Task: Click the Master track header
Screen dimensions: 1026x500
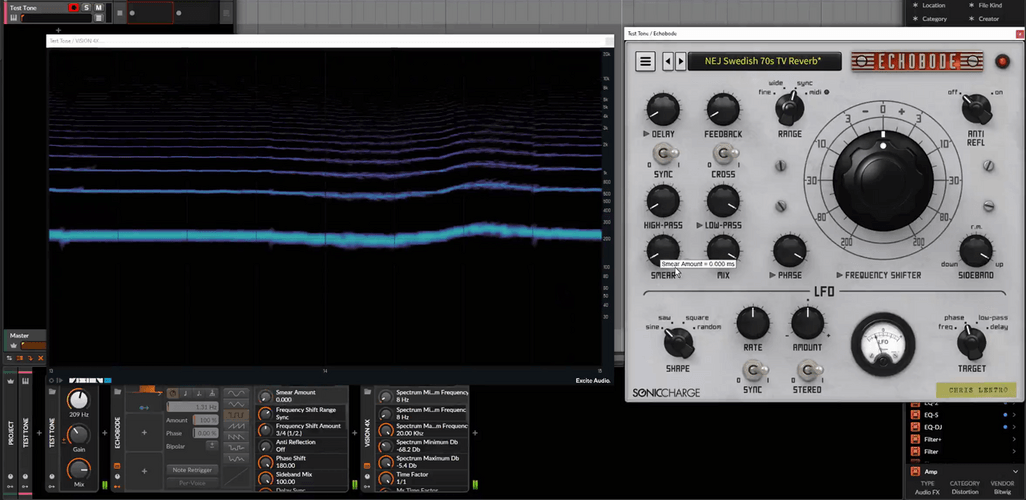Action: (x=25, y=340)
